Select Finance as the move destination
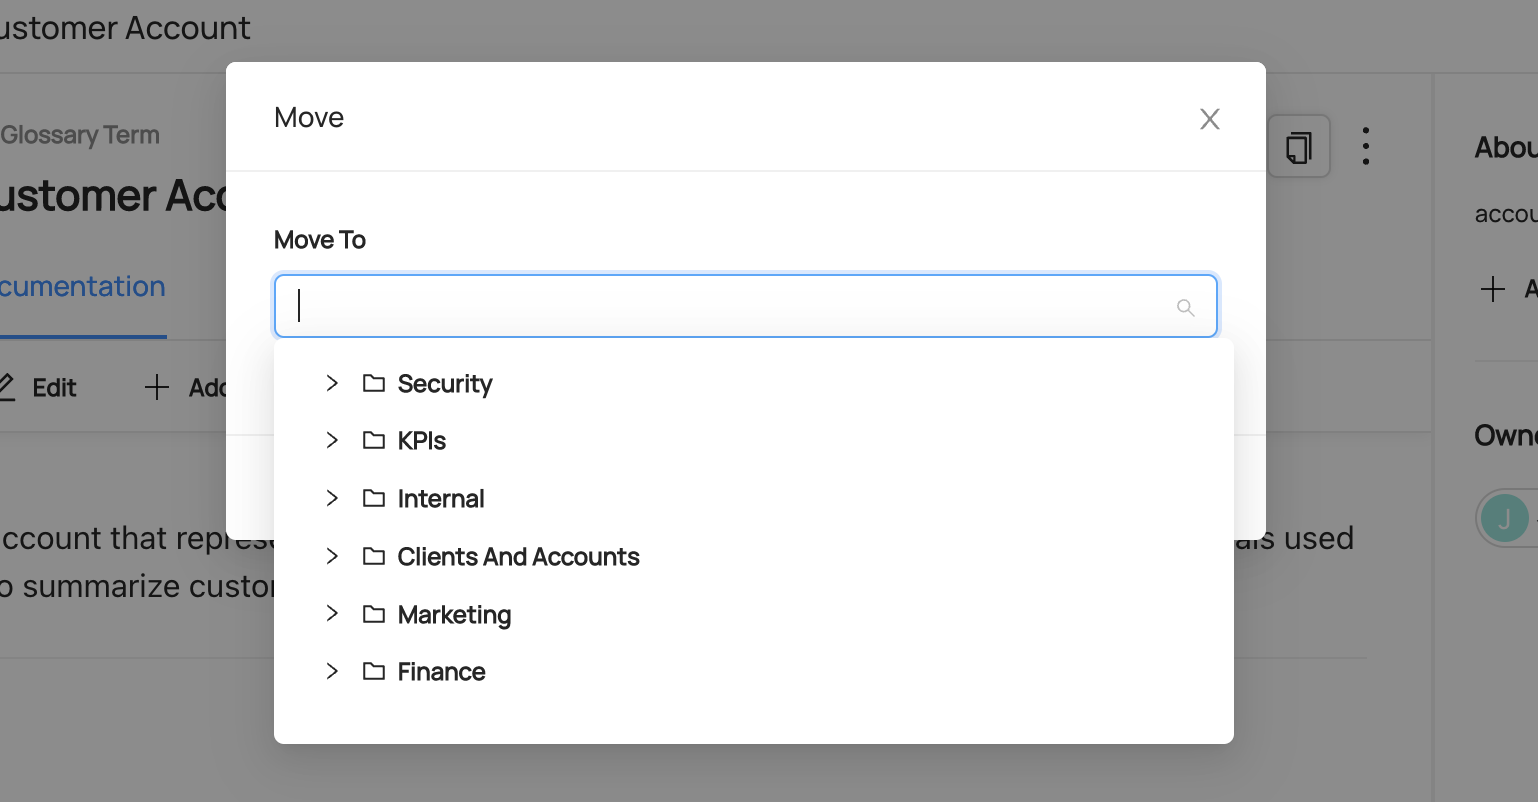The height and width of the screenshot is (802, 1538). tap(441, 672)
